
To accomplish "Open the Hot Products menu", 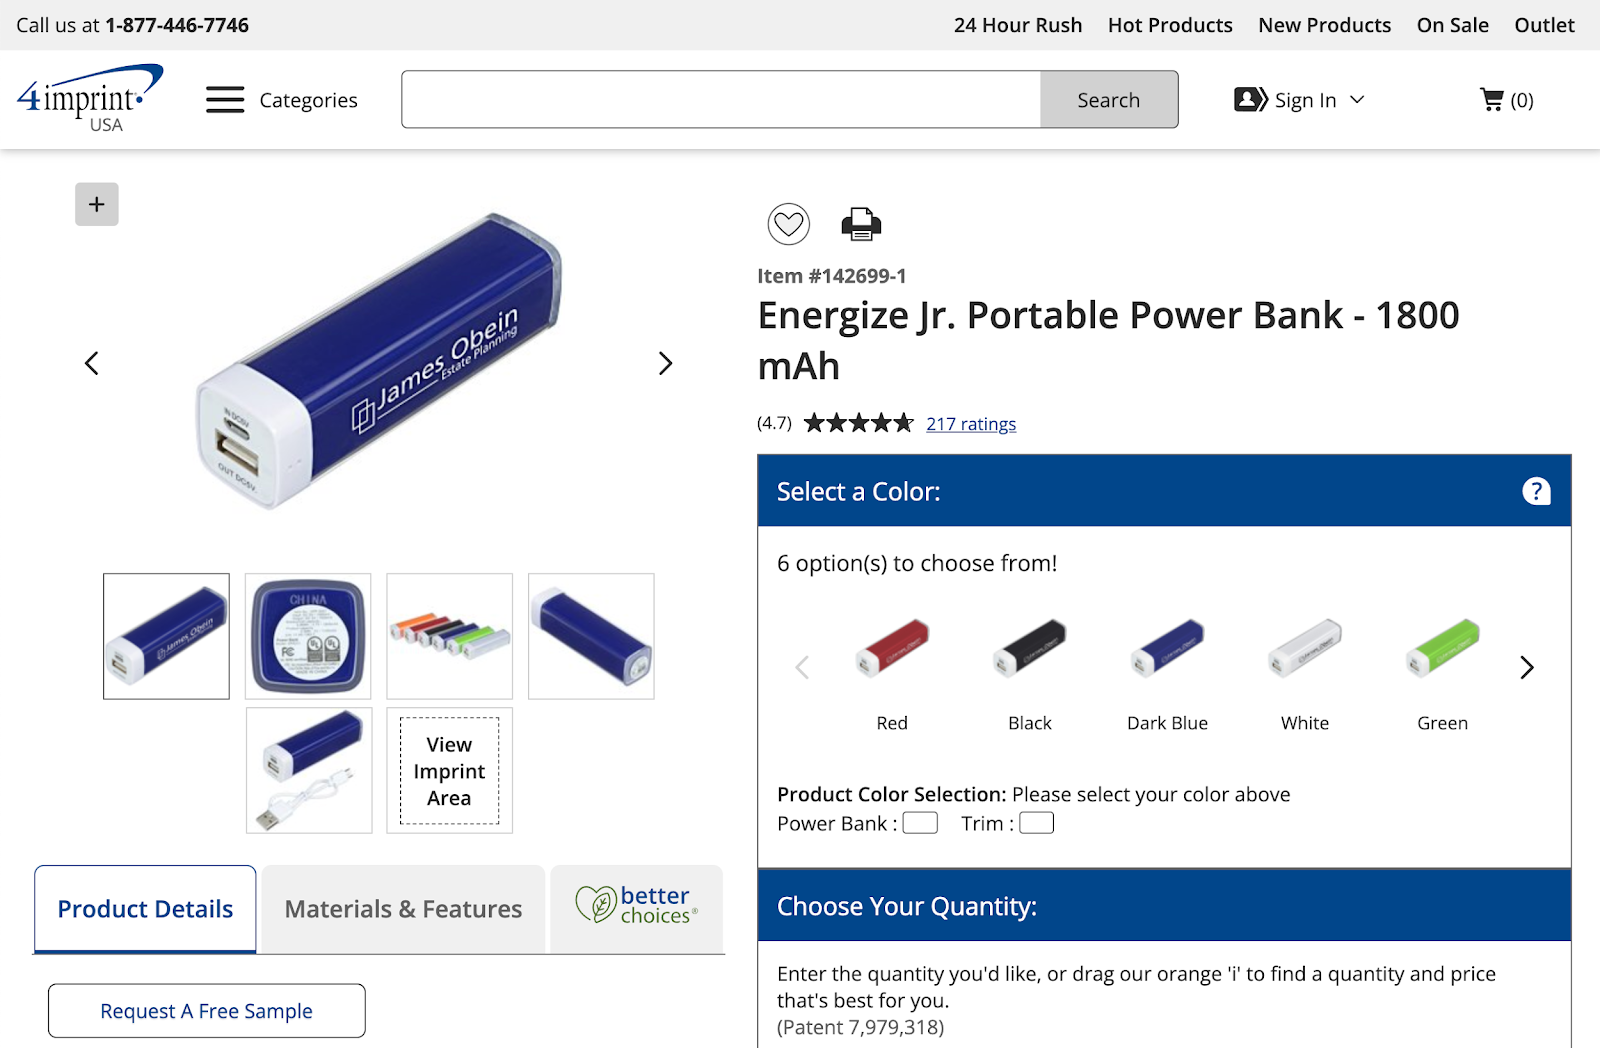I will click(1170, 25).
